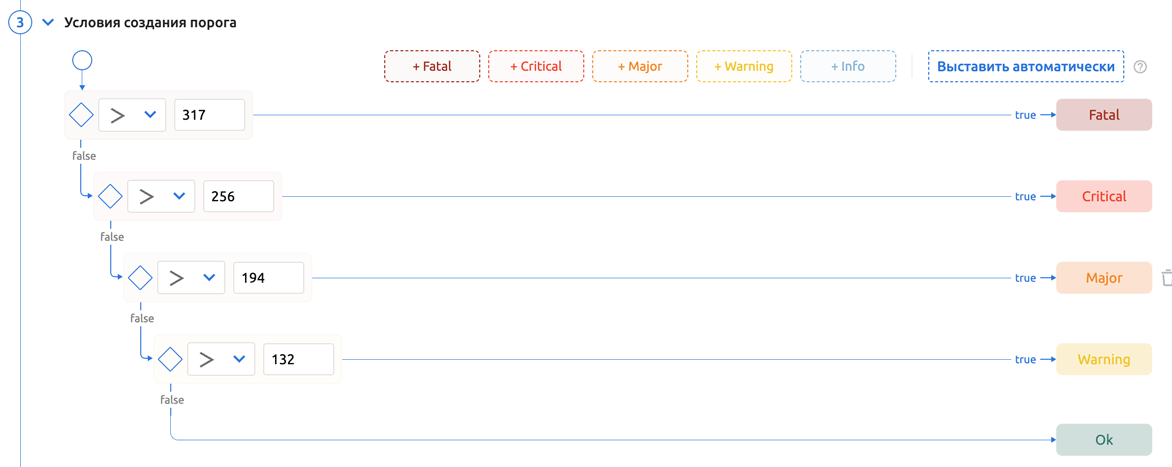Screen dimensions: 1172x467
Task: Click the red Critical result label
Action: pyautogui.click(x=1104, y=197)
